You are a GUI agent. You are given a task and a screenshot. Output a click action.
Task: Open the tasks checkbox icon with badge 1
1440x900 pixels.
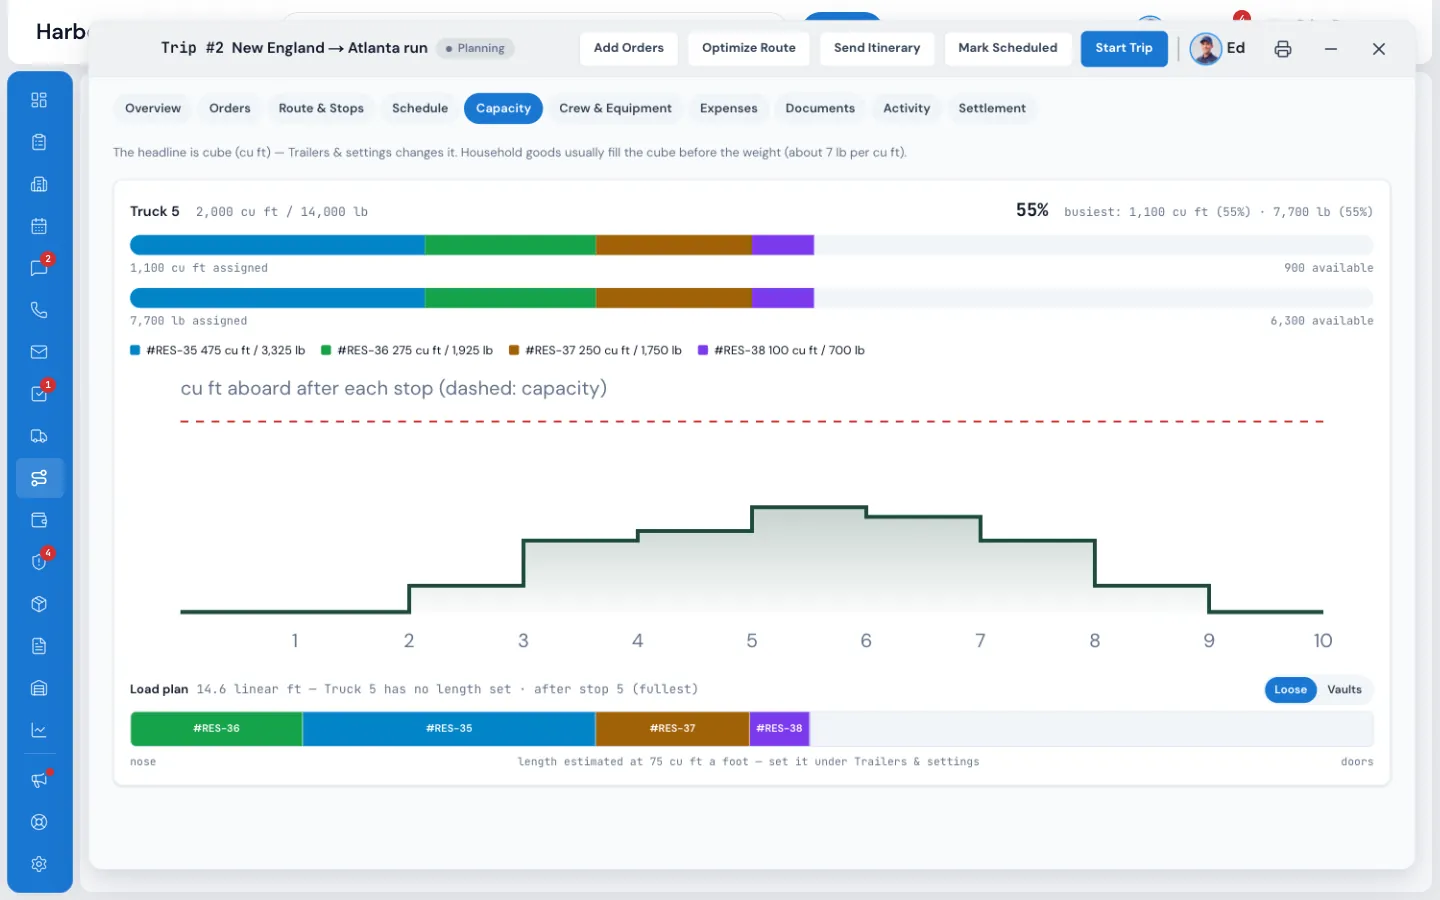click(x=39, y=394)
